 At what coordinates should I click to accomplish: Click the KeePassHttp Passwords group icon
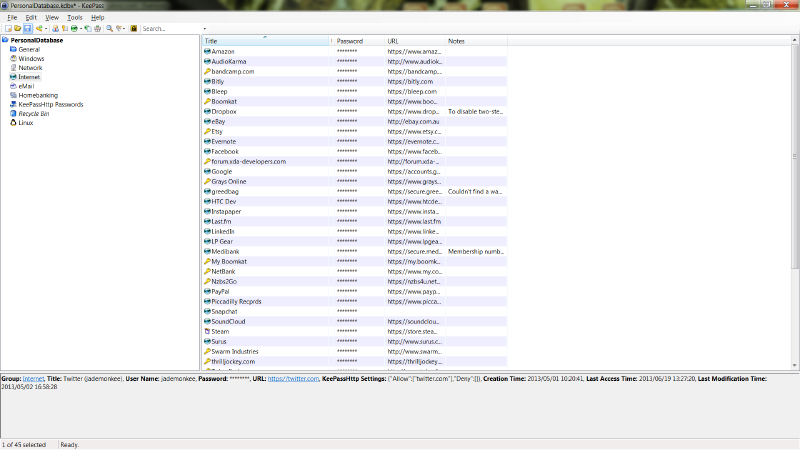tap(13, 105)
